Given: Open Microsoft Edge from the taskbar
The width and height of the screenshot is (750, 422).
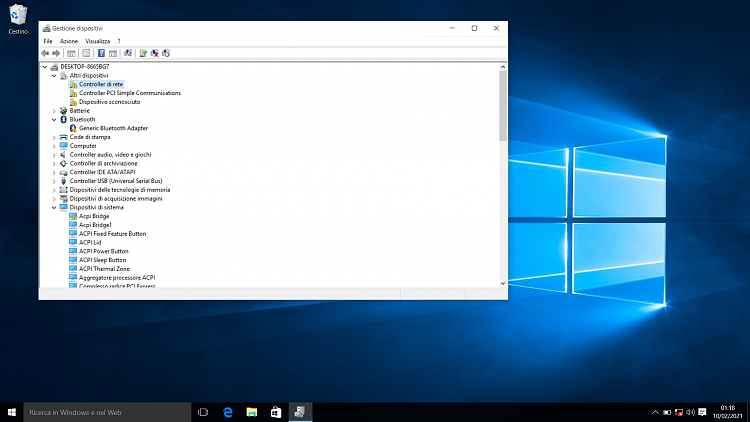Looking at the screenshot, I should pos(228,412).
